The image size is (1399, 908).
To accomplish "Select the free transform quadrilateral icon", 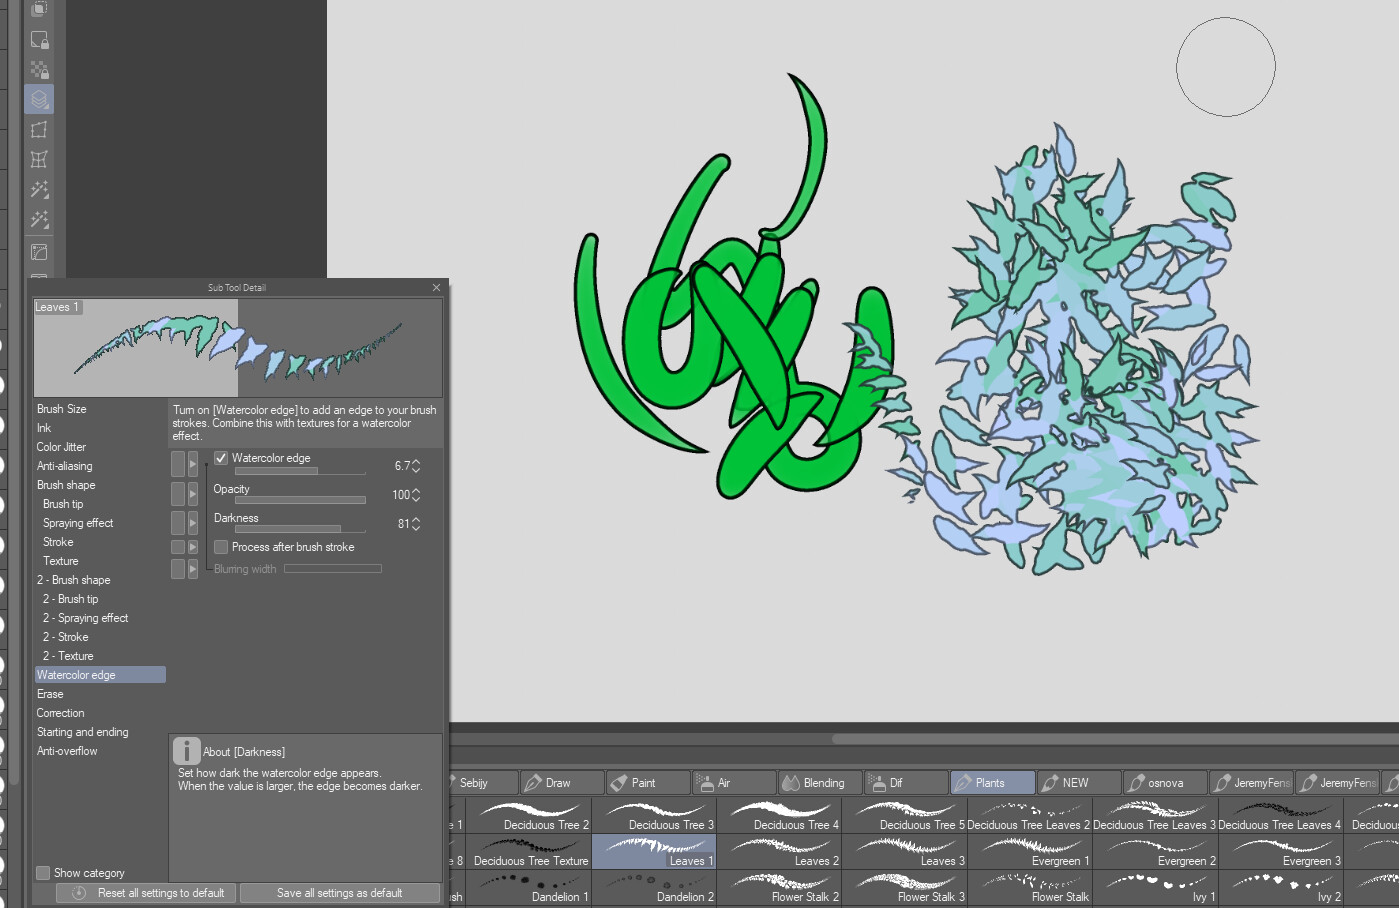I will [x=39, y=130].
